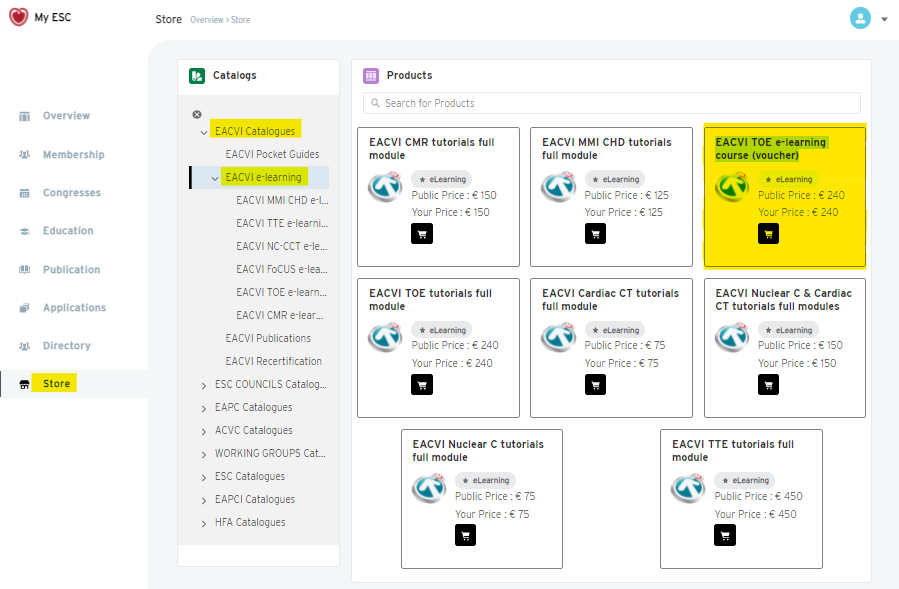Image resolution: width=899 pixels, height=589 pixels.
Task: Add EACVI MMI CHD tutorials to cart
Action: pos(595,233)
